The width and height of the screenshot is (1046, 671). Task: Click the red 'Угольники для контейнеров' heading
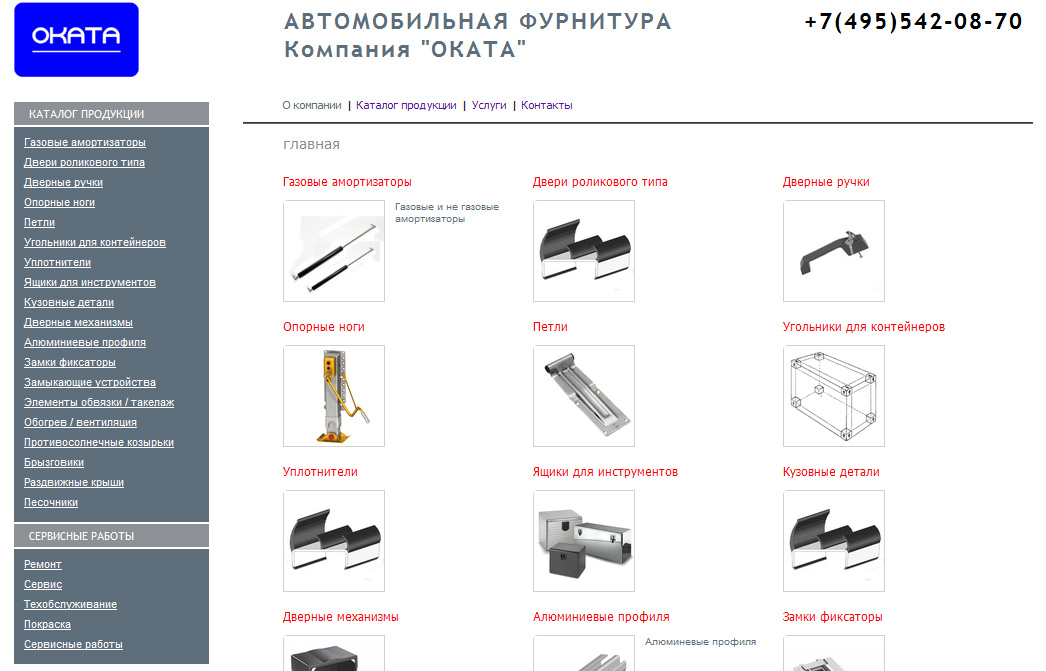[x=864, y=327]
